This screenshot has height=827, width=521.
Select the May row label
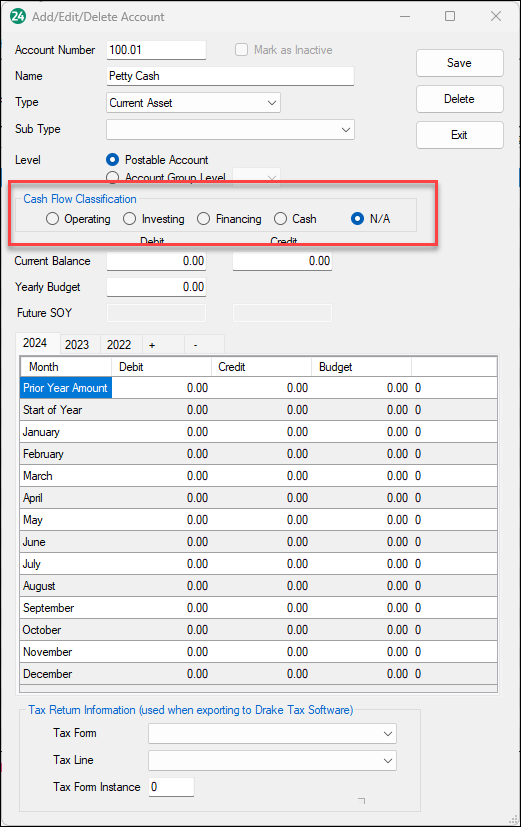pos(33,520)
